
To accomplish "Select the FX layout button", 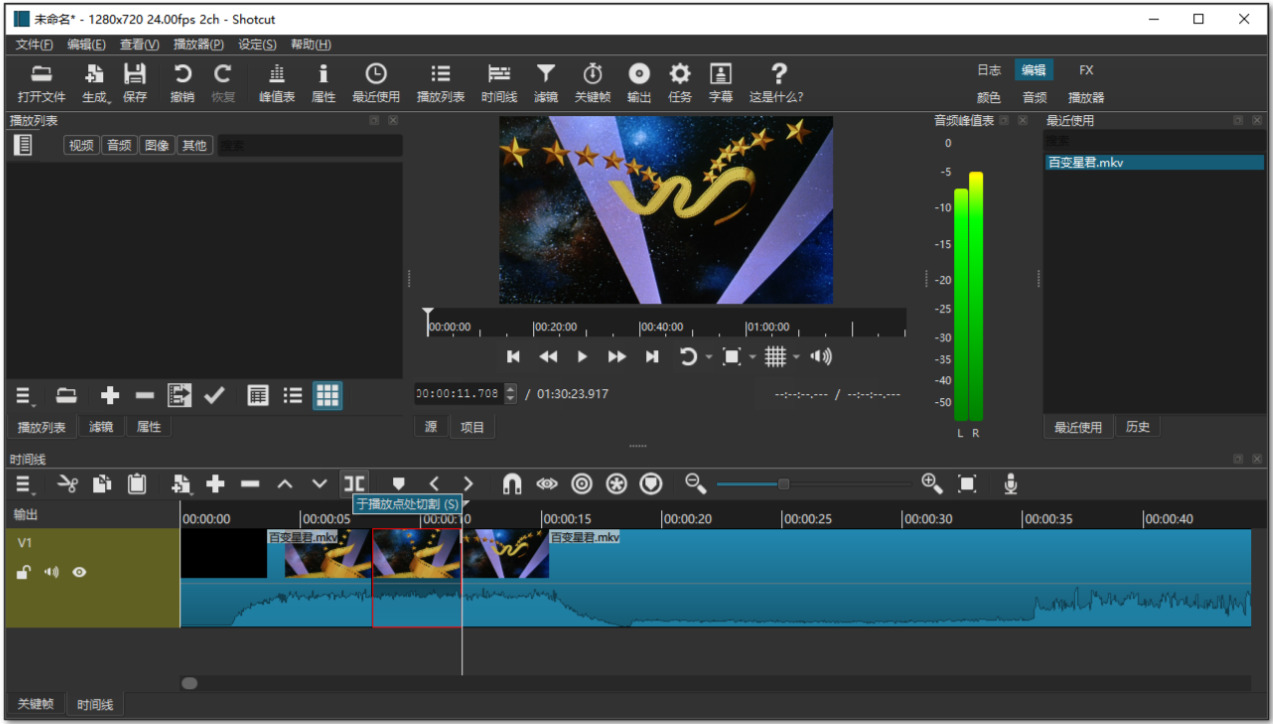I will (x=1086, y=70).
